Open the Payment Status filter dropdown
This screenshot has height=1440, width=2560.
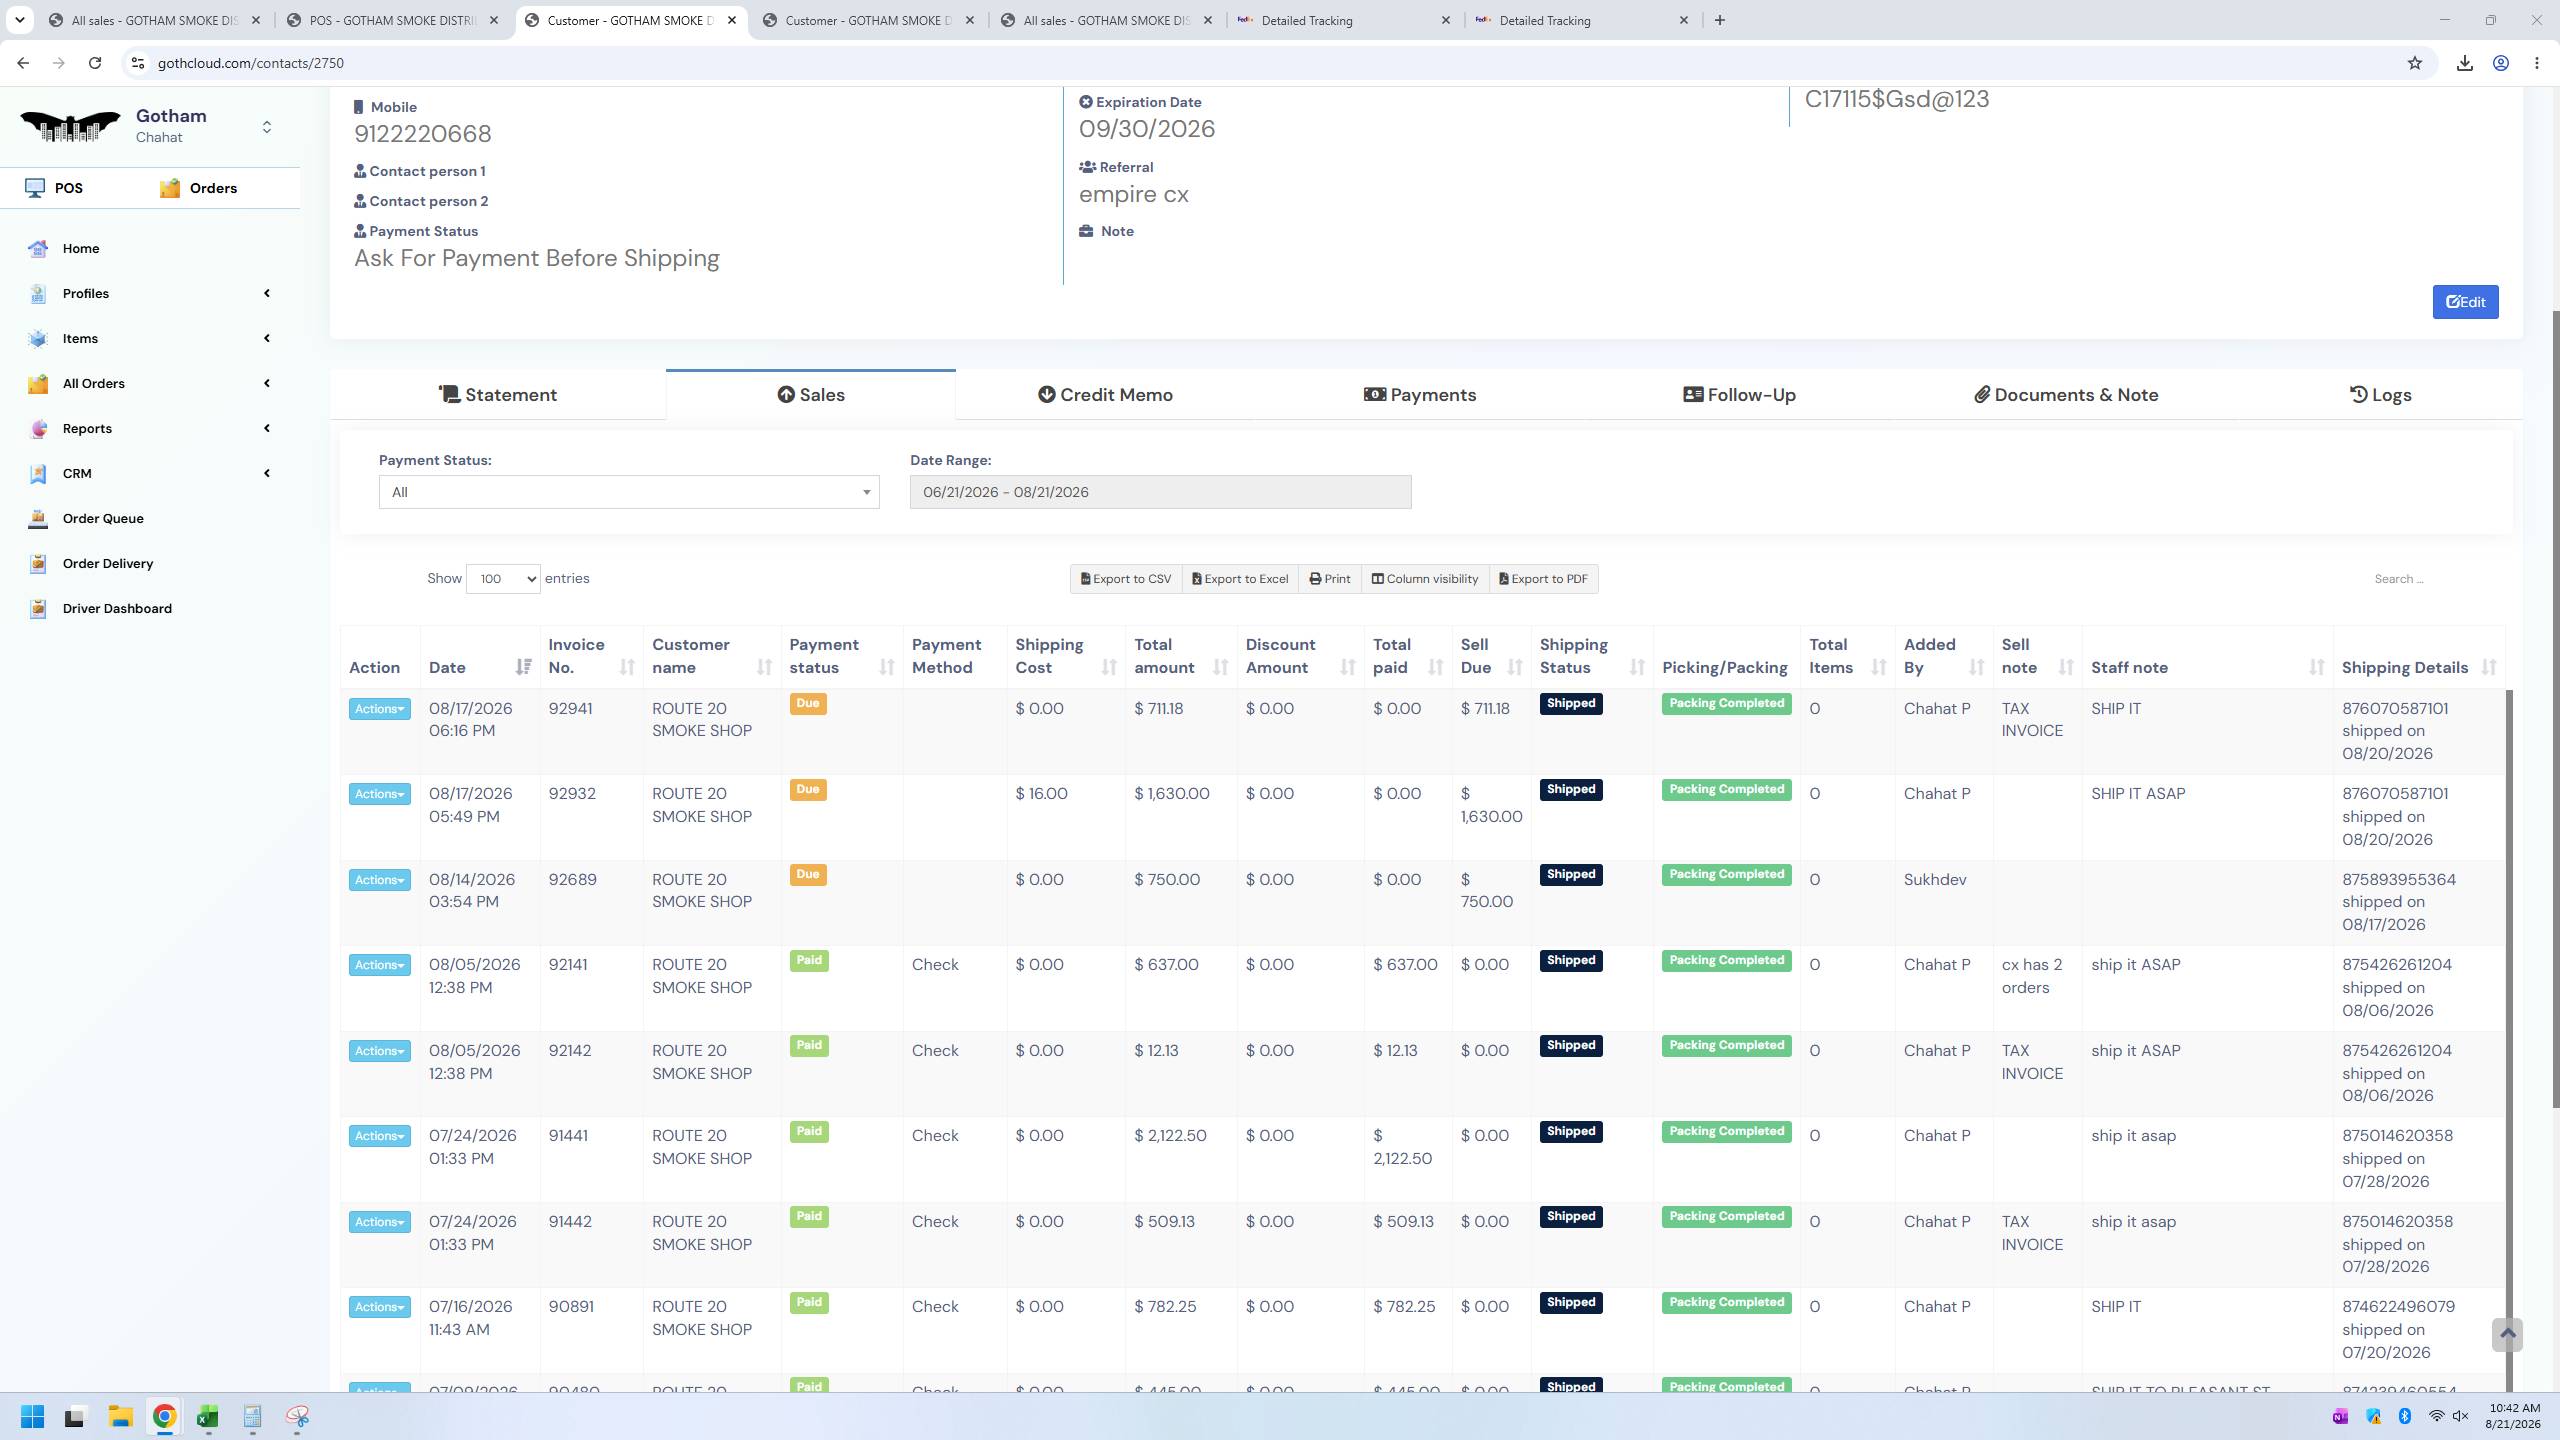coord(629,492)
